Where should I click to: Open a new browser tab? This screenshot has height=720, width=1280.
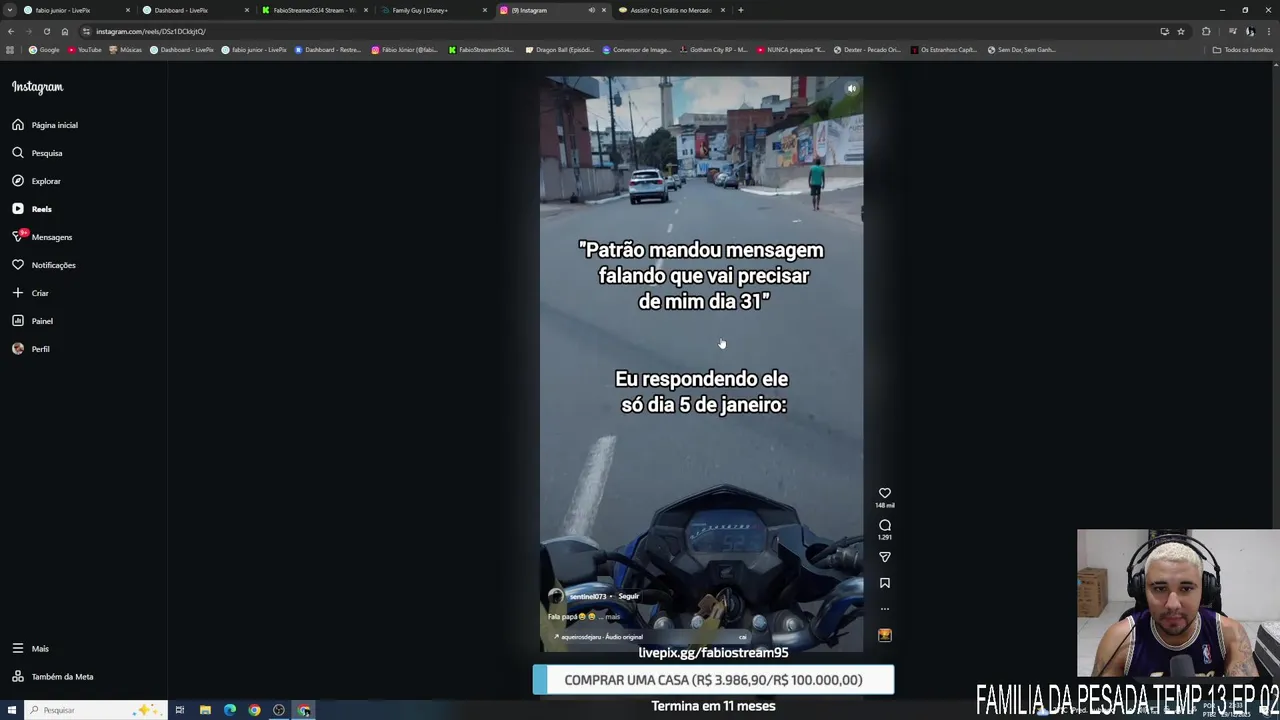coord(740,10)
